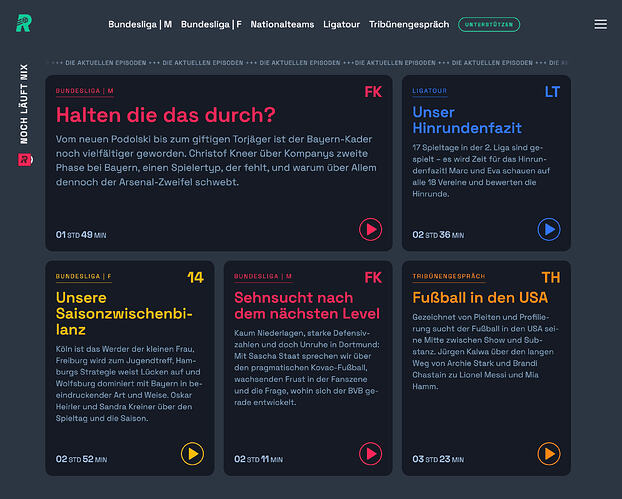Open the 'Bundesliga | F' nav item
622x499 pixels.
[211, 25]
